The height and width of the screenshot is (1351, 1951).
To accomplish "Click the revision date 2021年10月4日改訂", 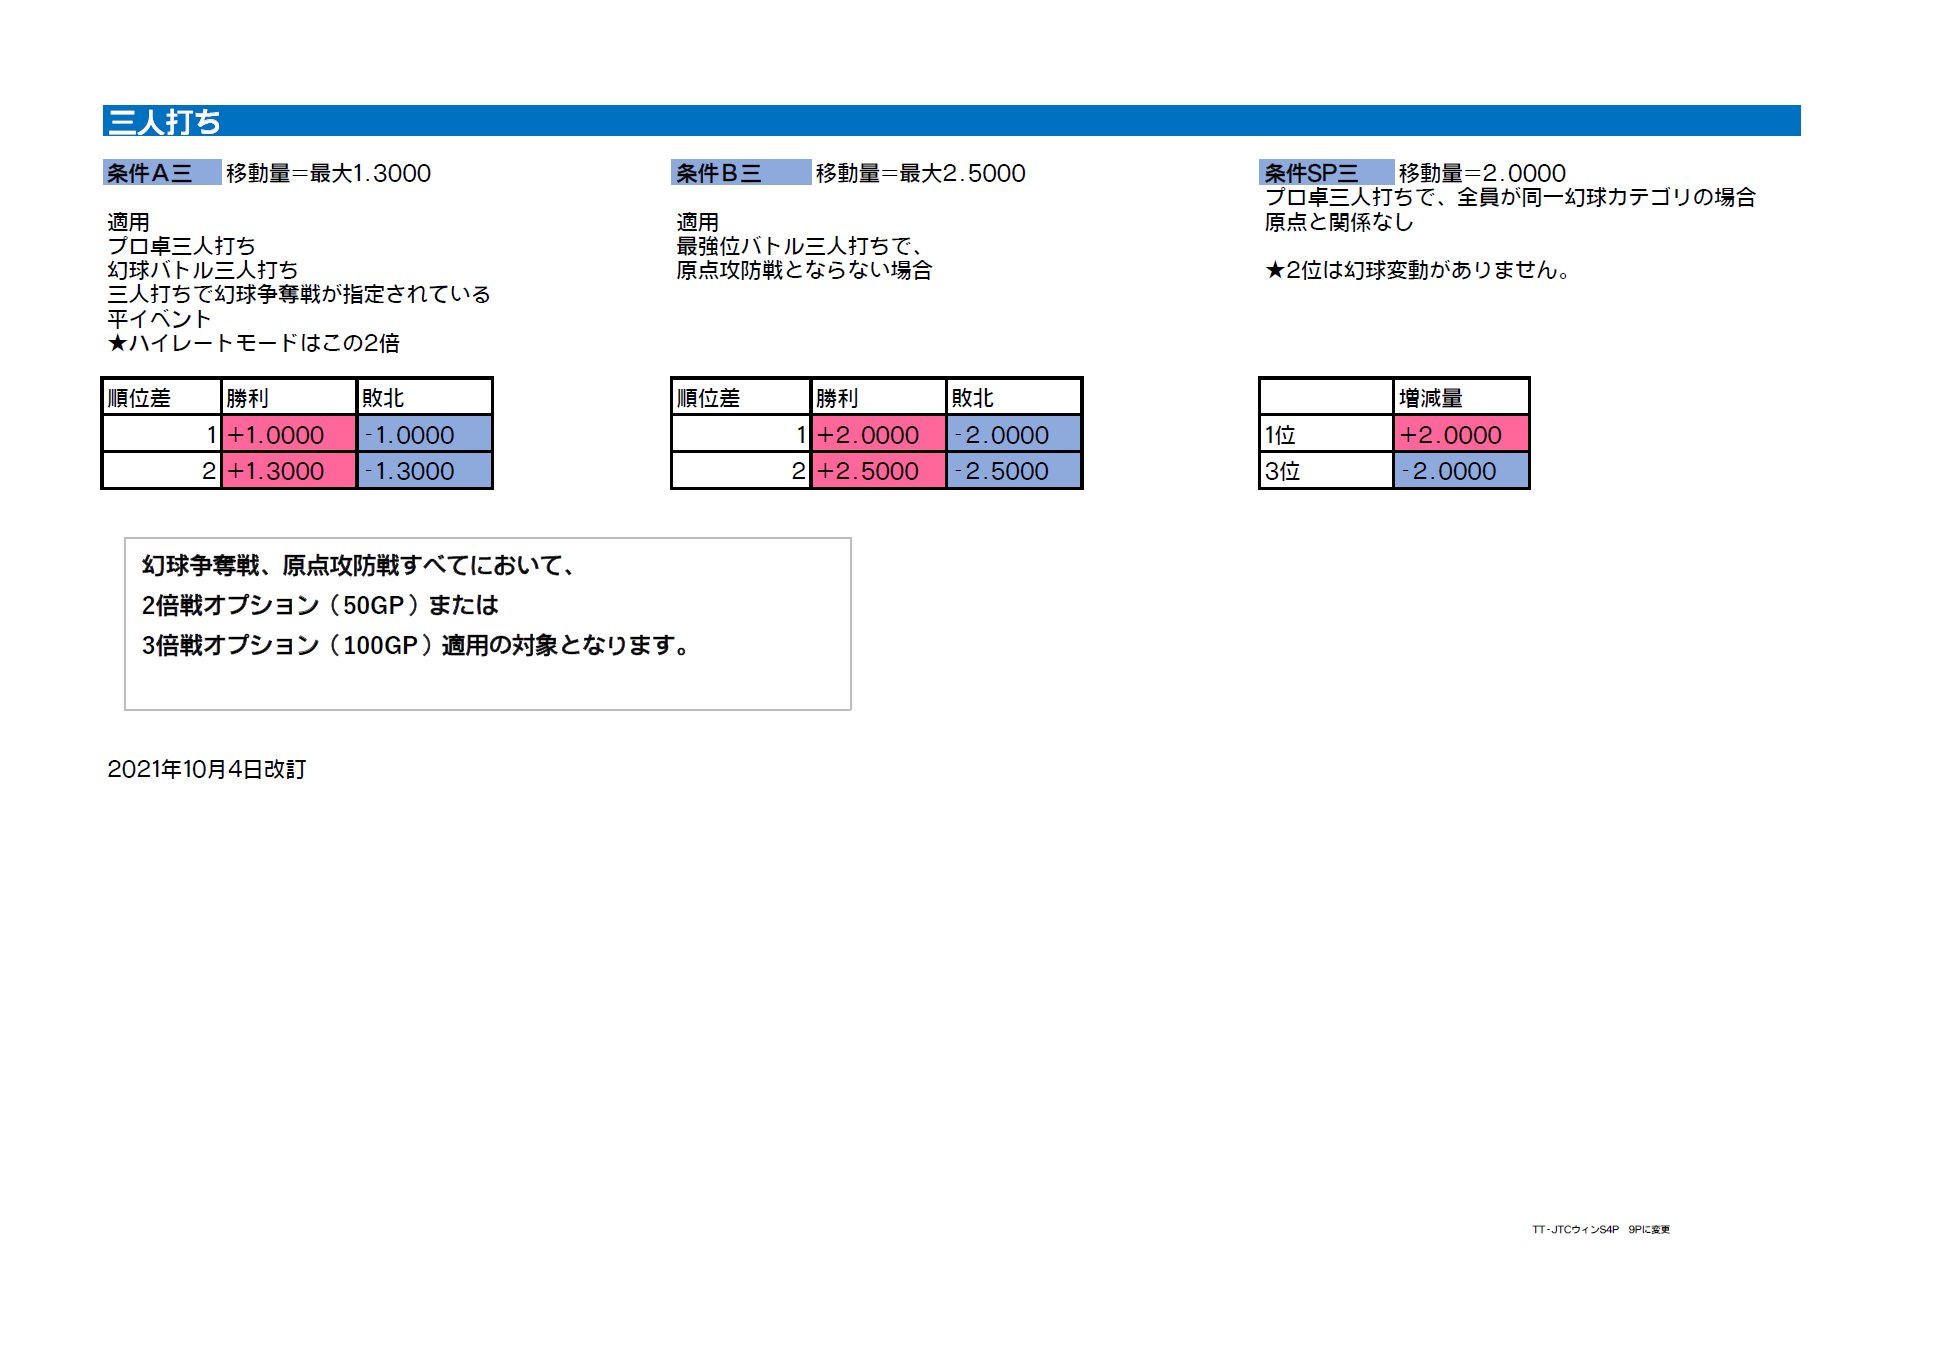I will tap(207, 769).
